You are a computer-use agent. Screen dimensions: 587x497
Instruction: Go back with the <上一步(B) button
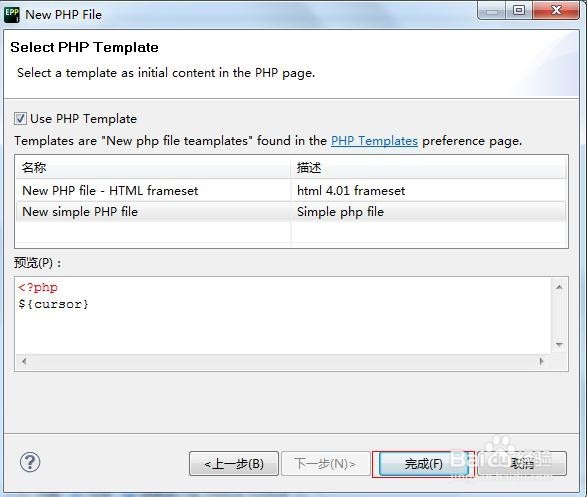(x=234, y=464)
